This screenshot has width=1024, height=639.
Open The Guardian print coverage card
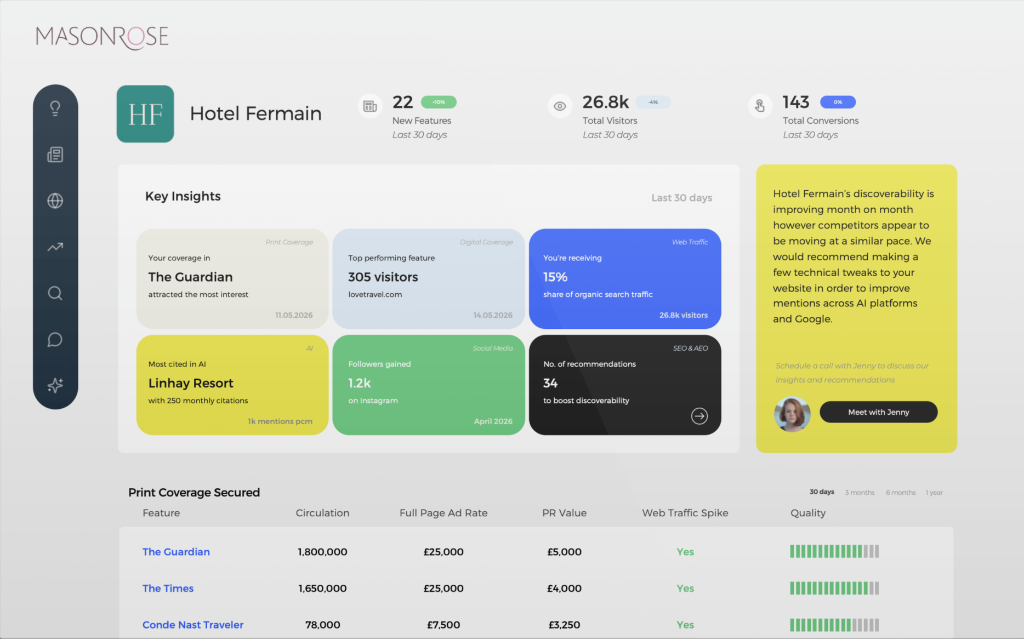[x=232, y=278]
